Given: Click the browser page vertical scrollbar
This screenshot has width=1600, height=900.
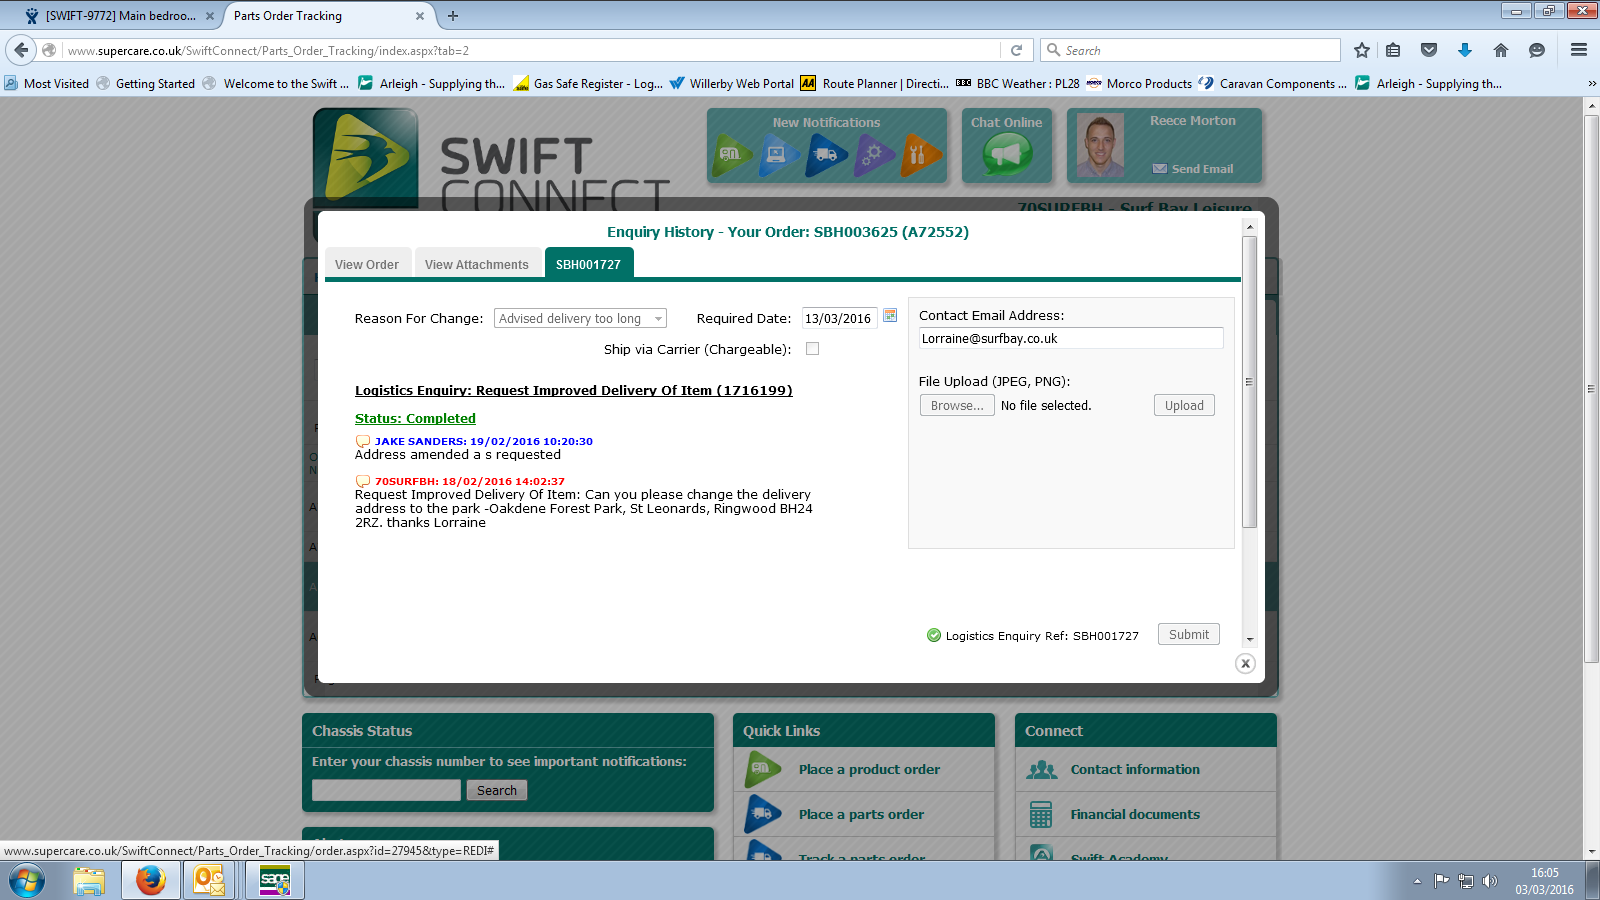Looking at the screenshot, I should [x=1592, y=389].
